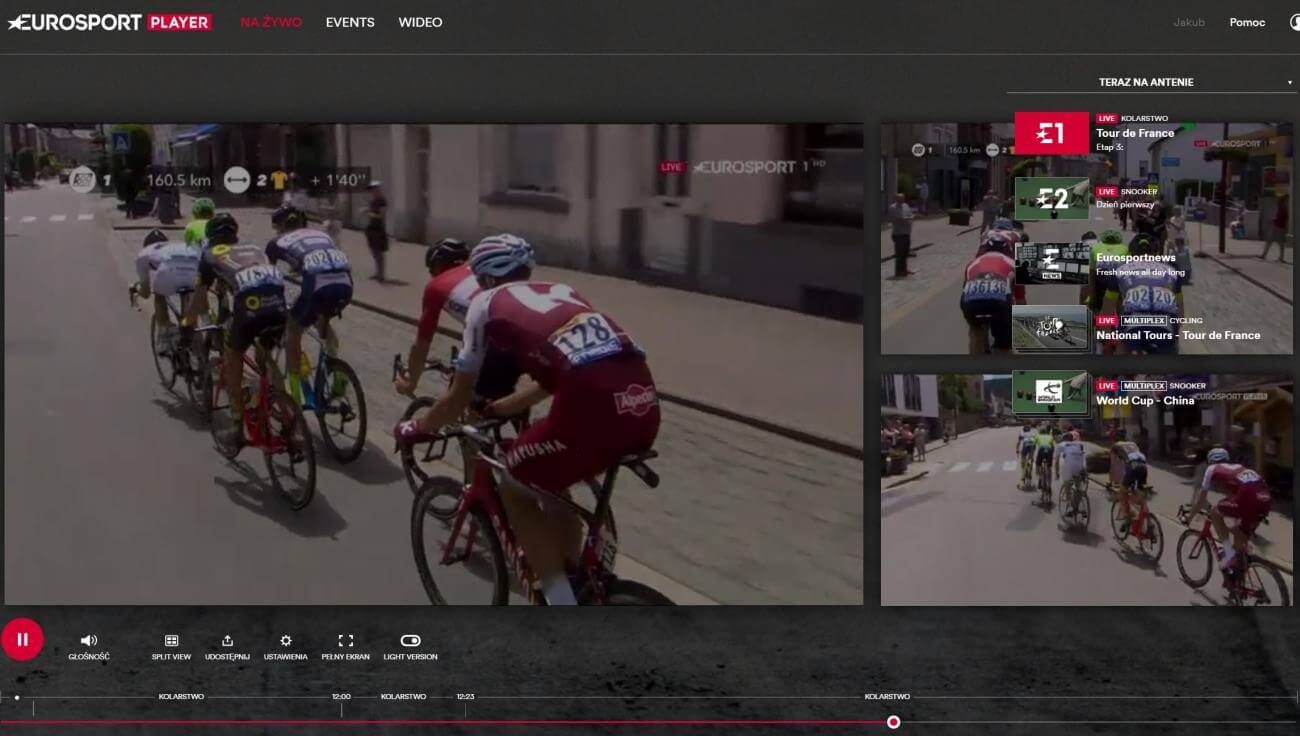
Task: Click the main cycling video player
Action: click(434, 364)
